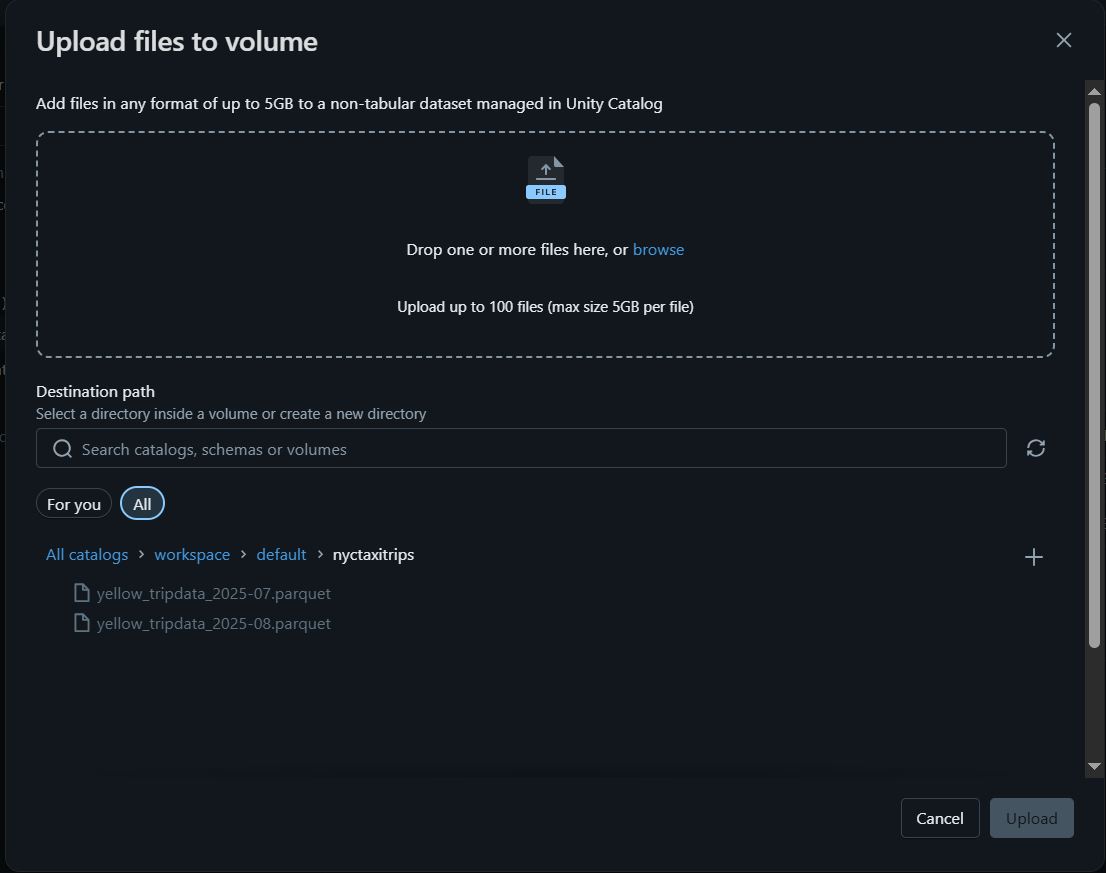Screen dimensions: 1106x873
Task: Close the Upload files to volume dialog
Action: 1064,40
